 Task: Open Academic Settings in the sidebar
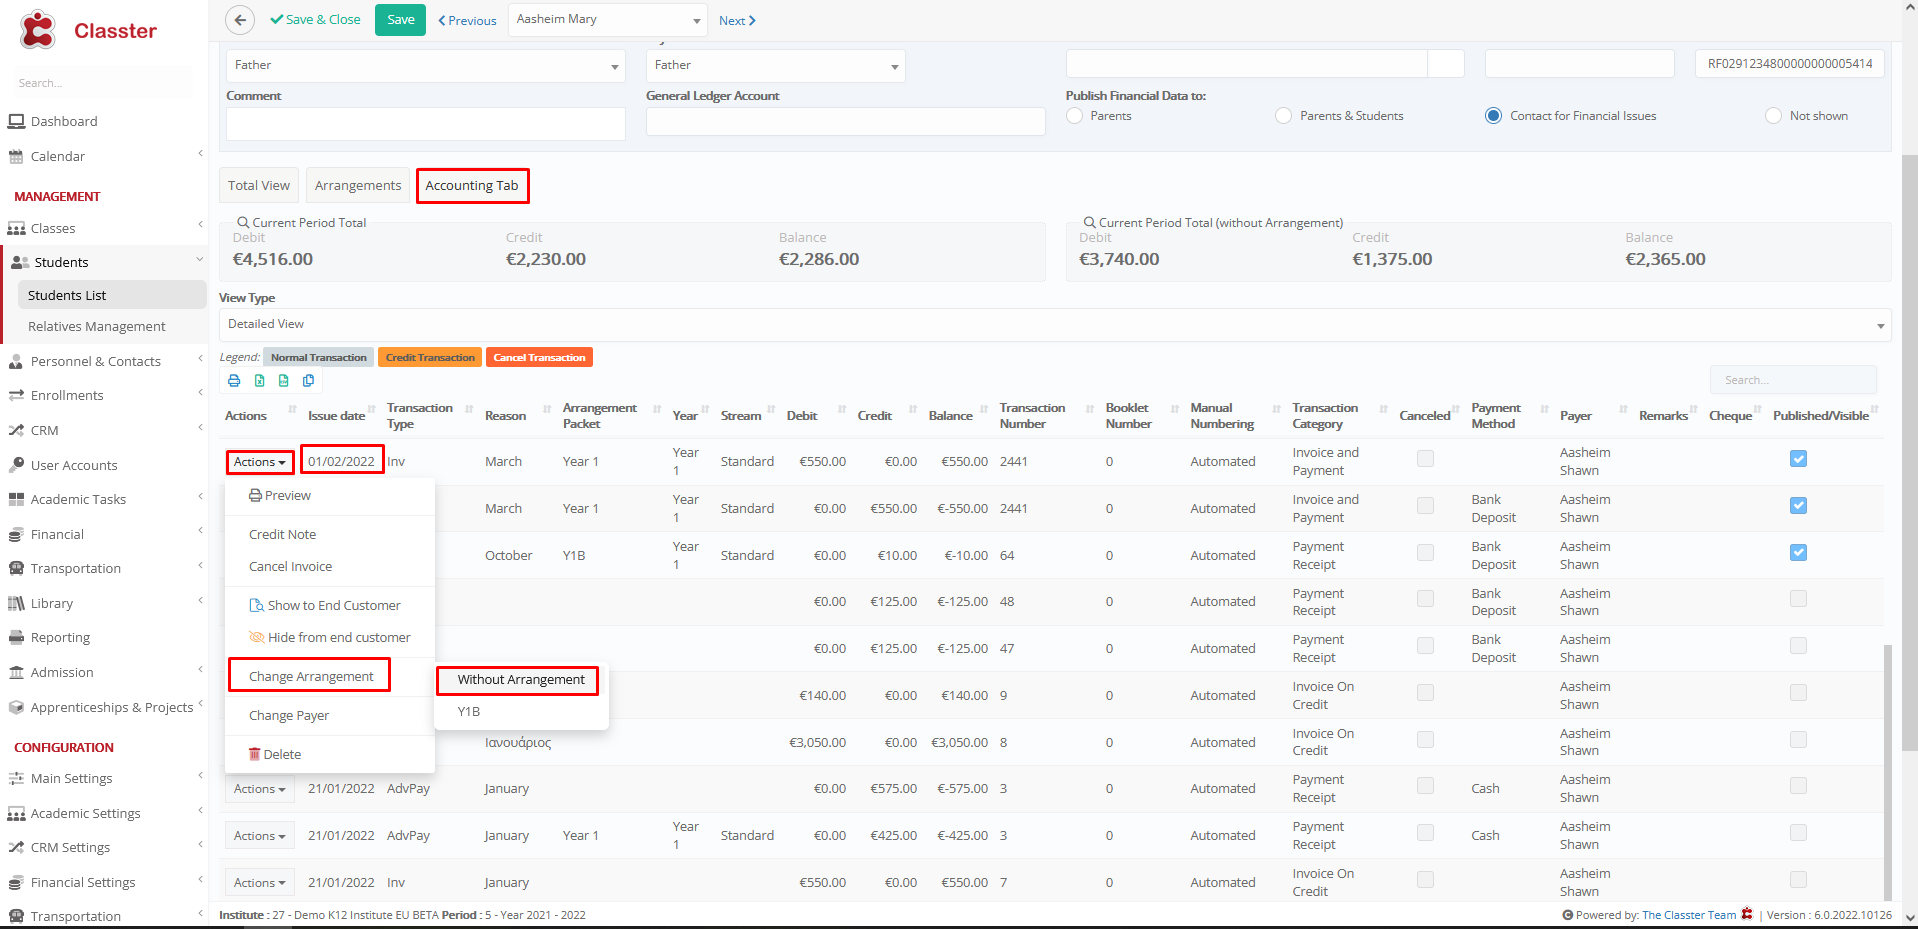[85, 814]
